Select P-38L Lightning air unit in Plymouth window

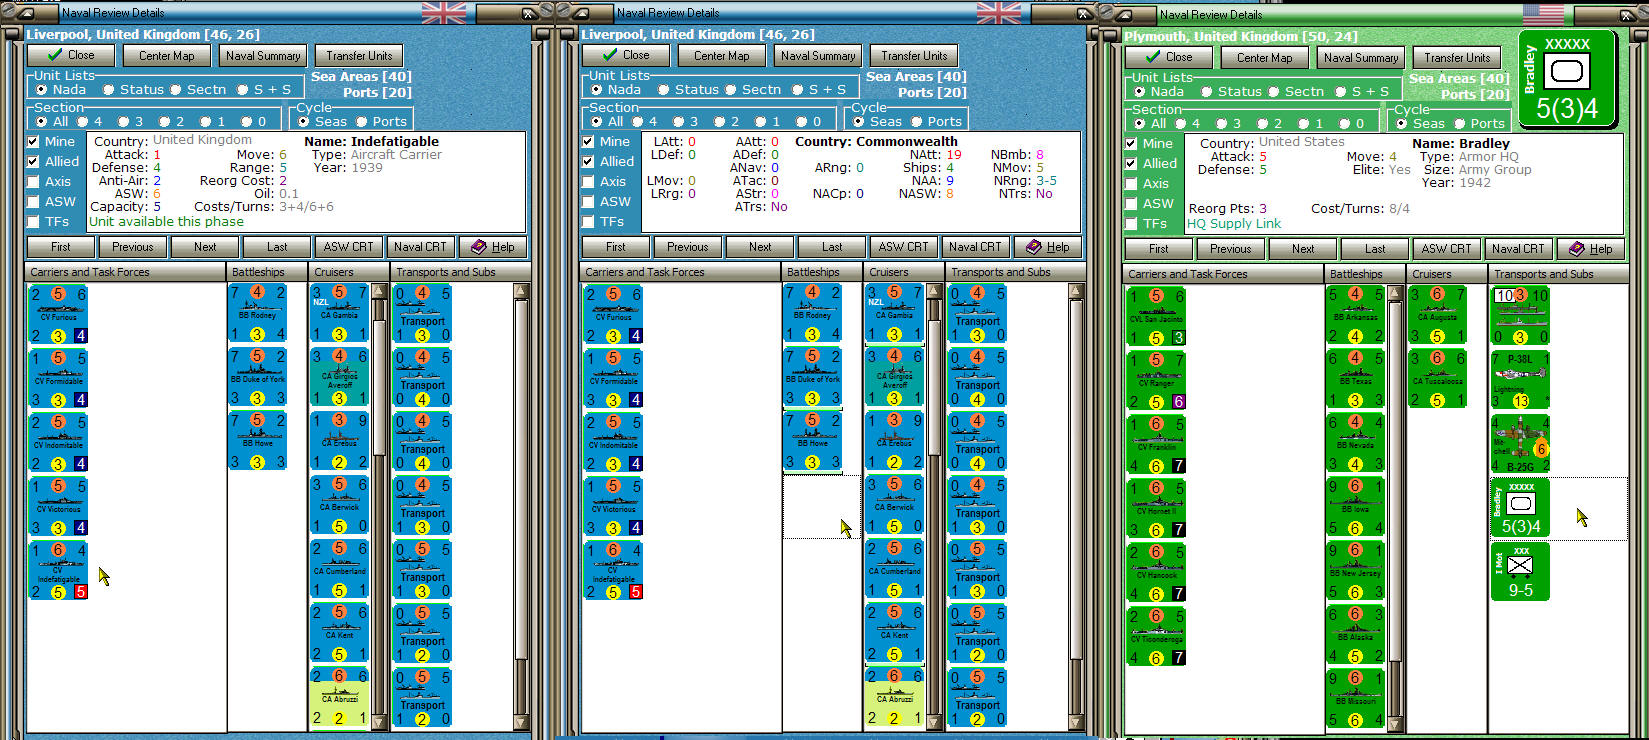[x=1520, y=380]
